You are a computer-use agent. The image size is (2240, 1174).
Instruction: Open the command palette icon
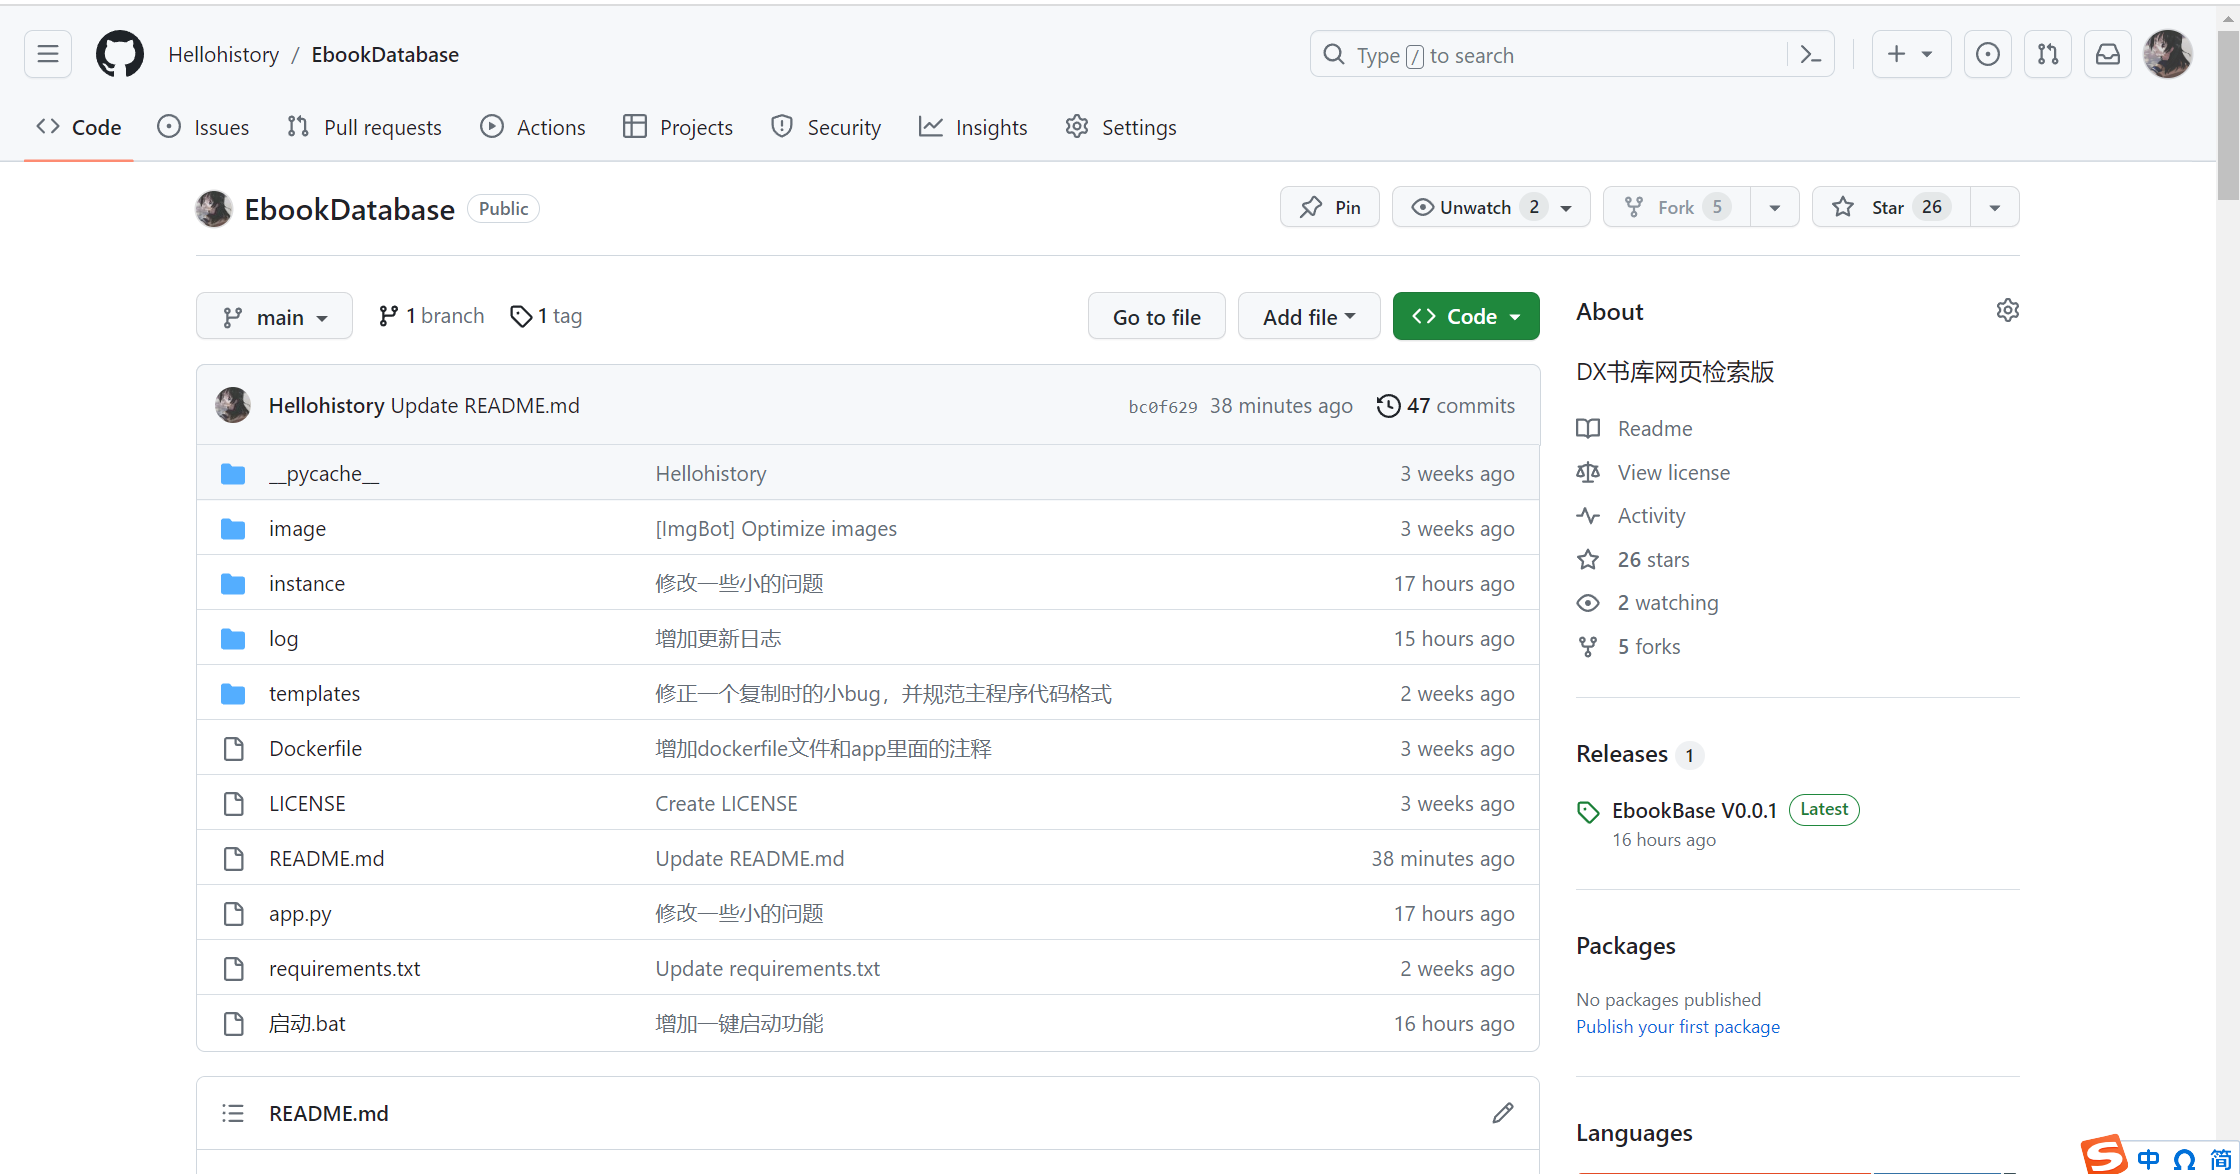[x=1810, y=55]
